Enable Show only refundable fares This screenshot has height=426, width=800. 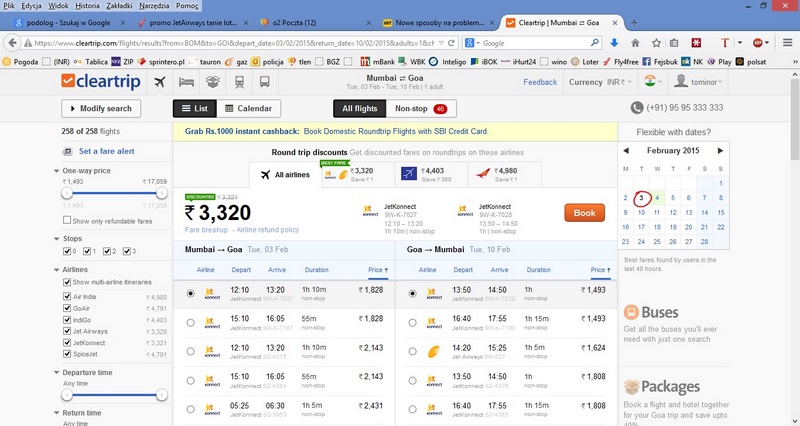(x=67, y=220)
